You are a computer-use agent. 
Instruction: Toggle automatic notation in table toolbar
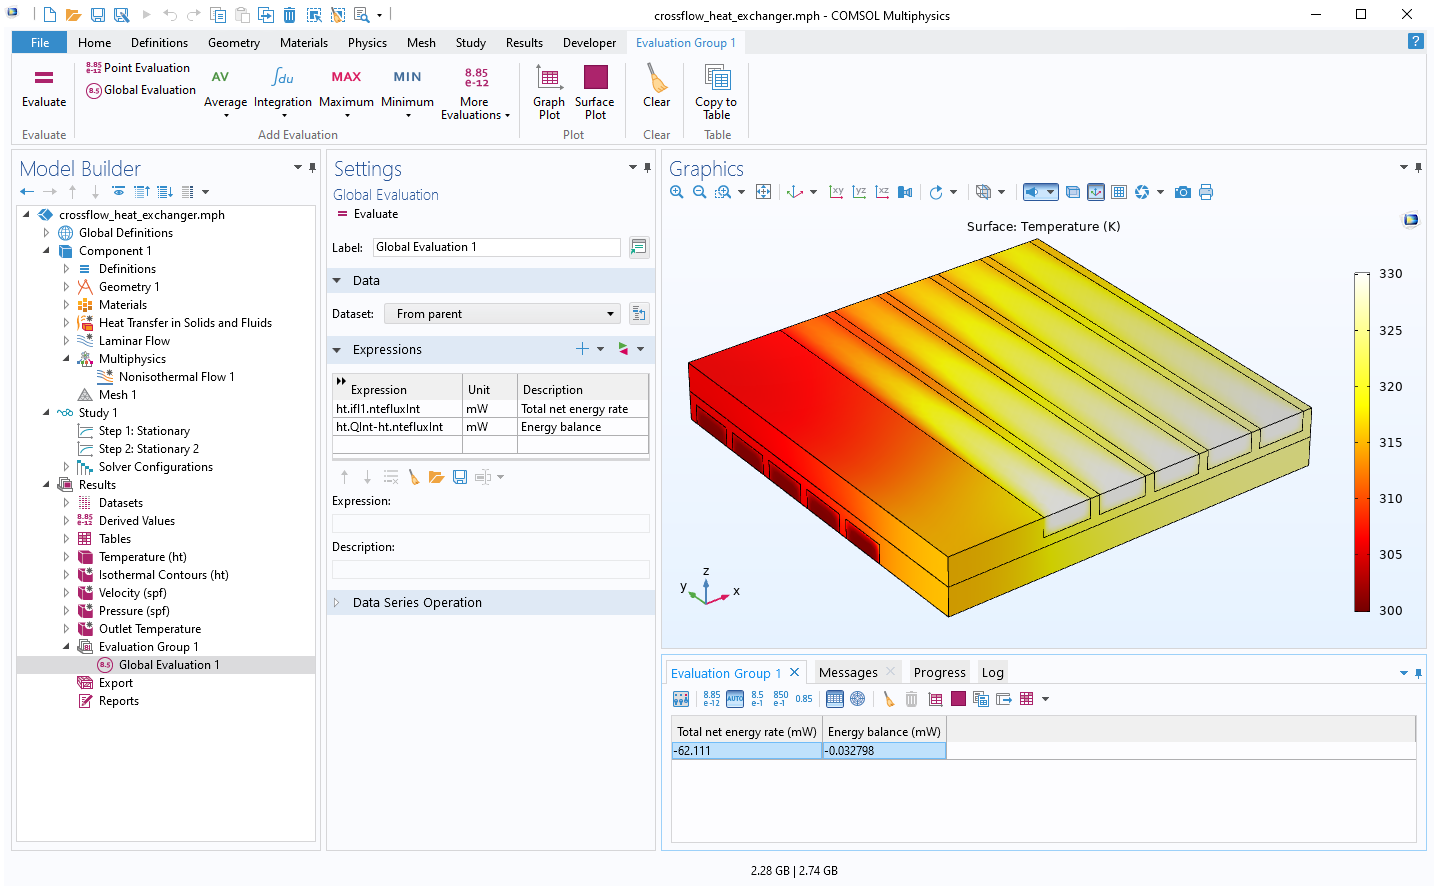coord(735,699)
